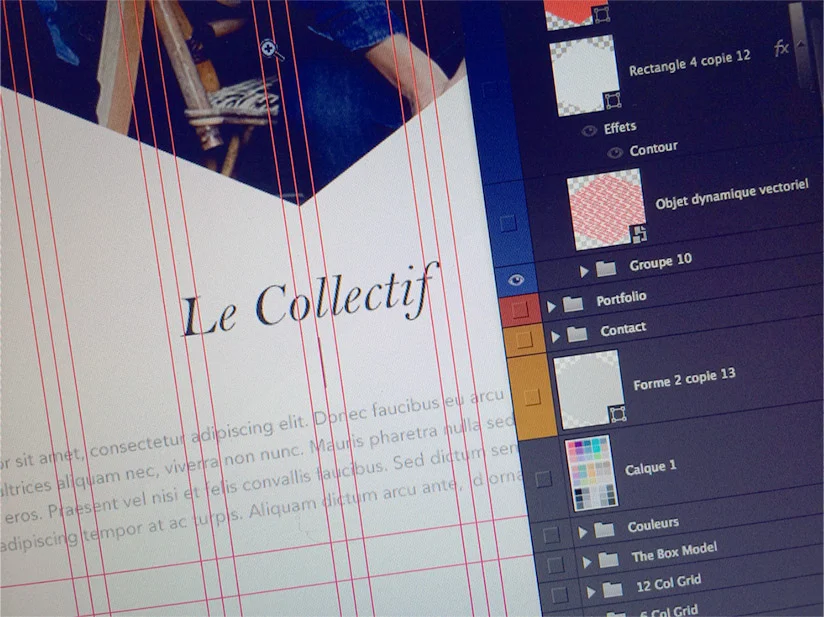Select the Objet dynamique vectoriel thumbnail

[x=606, y=209]
